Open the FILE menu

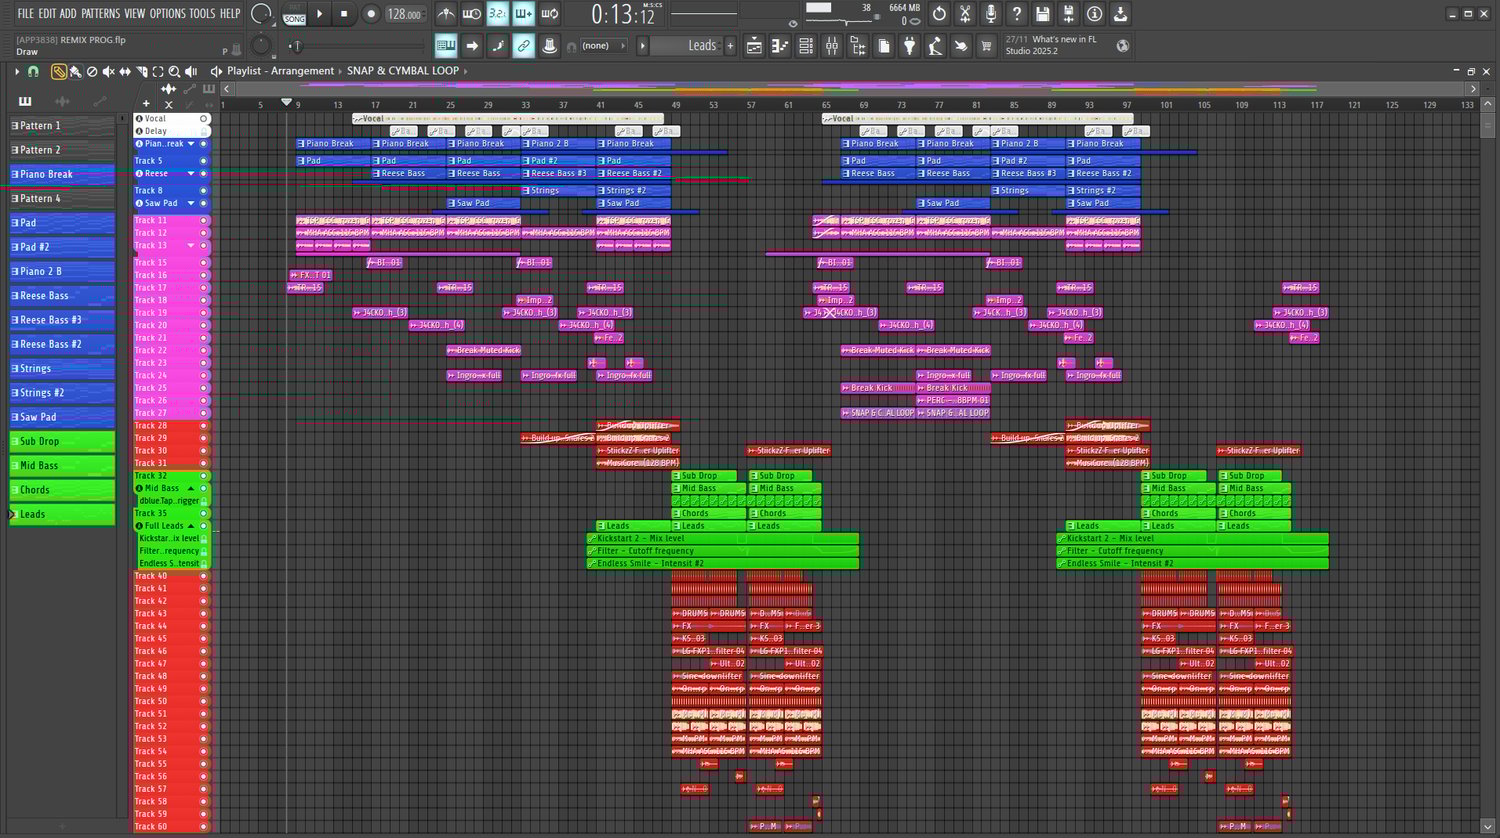click(x=26, y=14)
